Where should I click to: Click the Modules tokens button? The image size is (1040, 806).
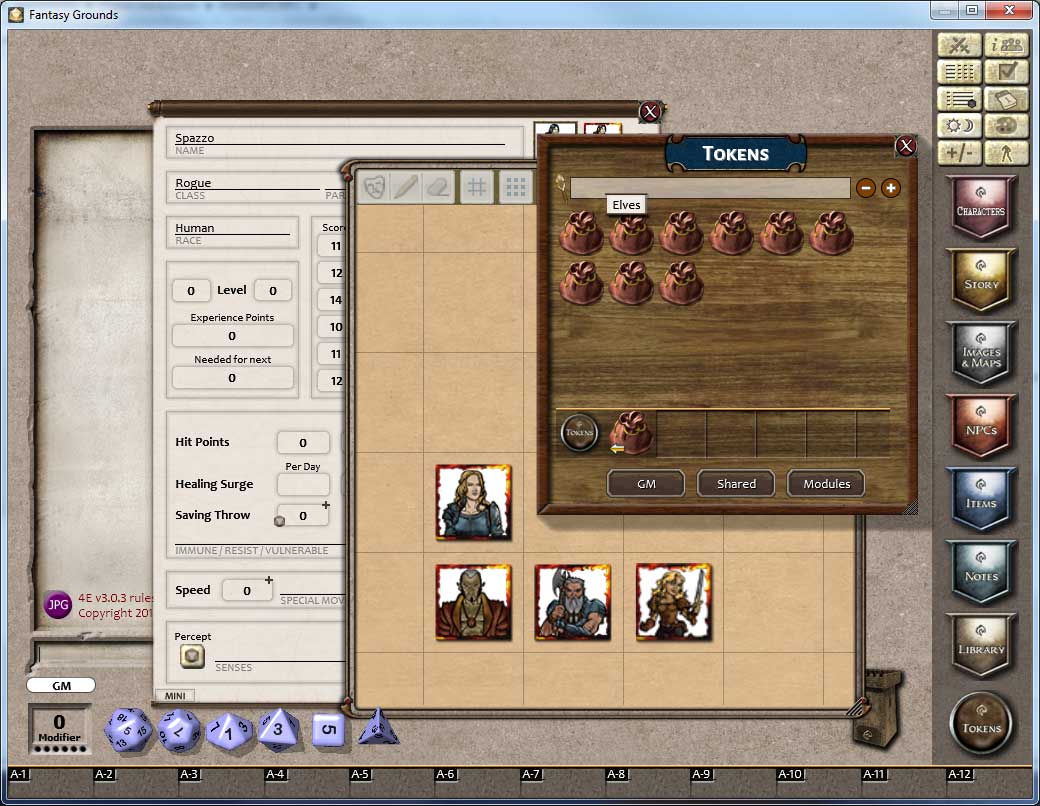pos(826,483)
